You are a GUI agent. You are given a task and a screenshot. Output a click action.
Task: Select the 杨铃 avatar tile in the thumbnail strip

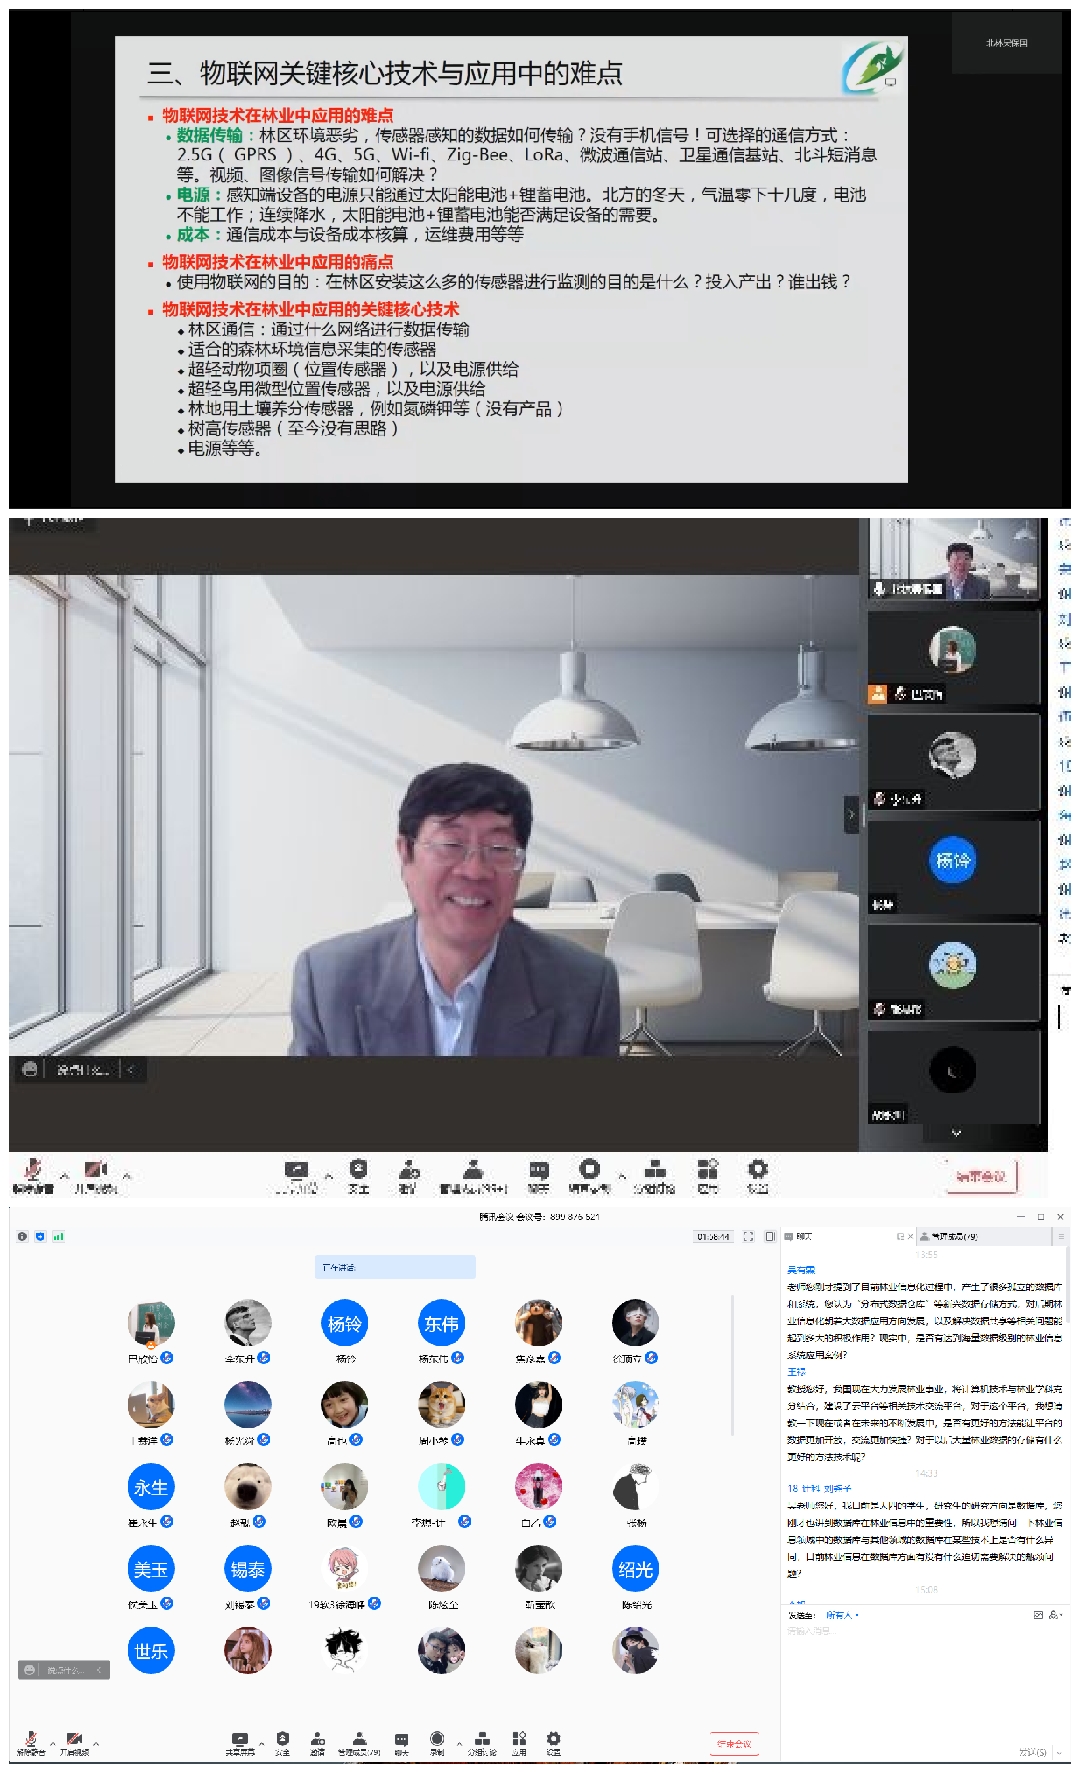point(953,860)
